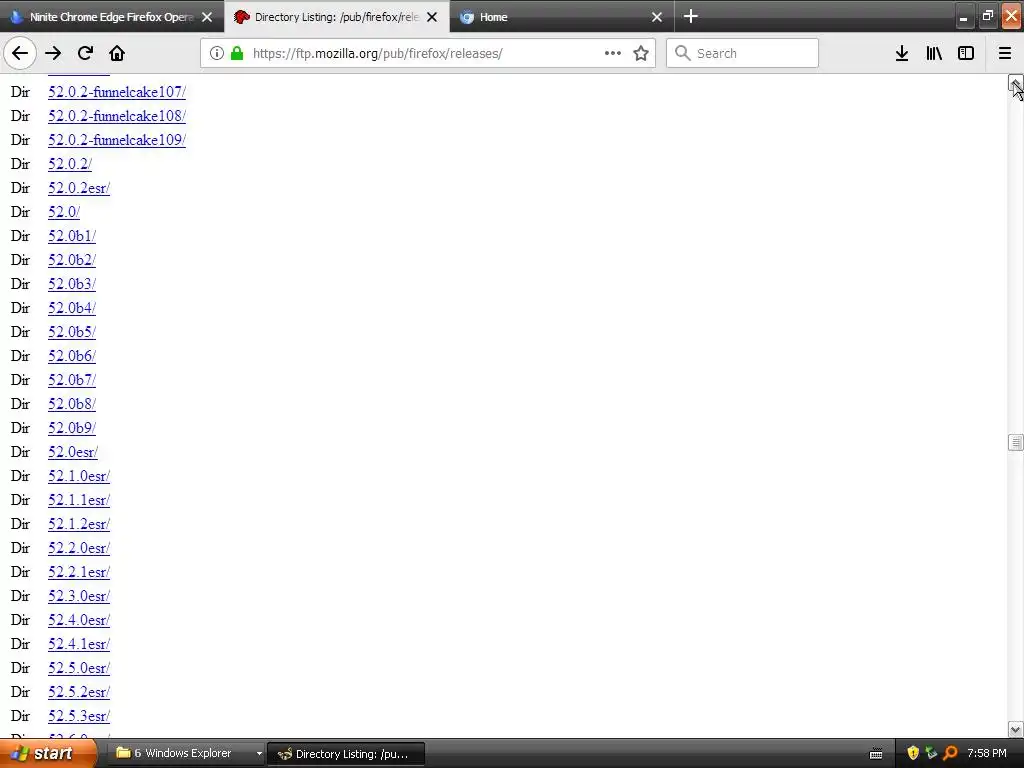Image resolution: width=1024 pixels, height=768 pixels.
Task: Open the 52.0b4/ directory link
Action: tap(72, 308)
